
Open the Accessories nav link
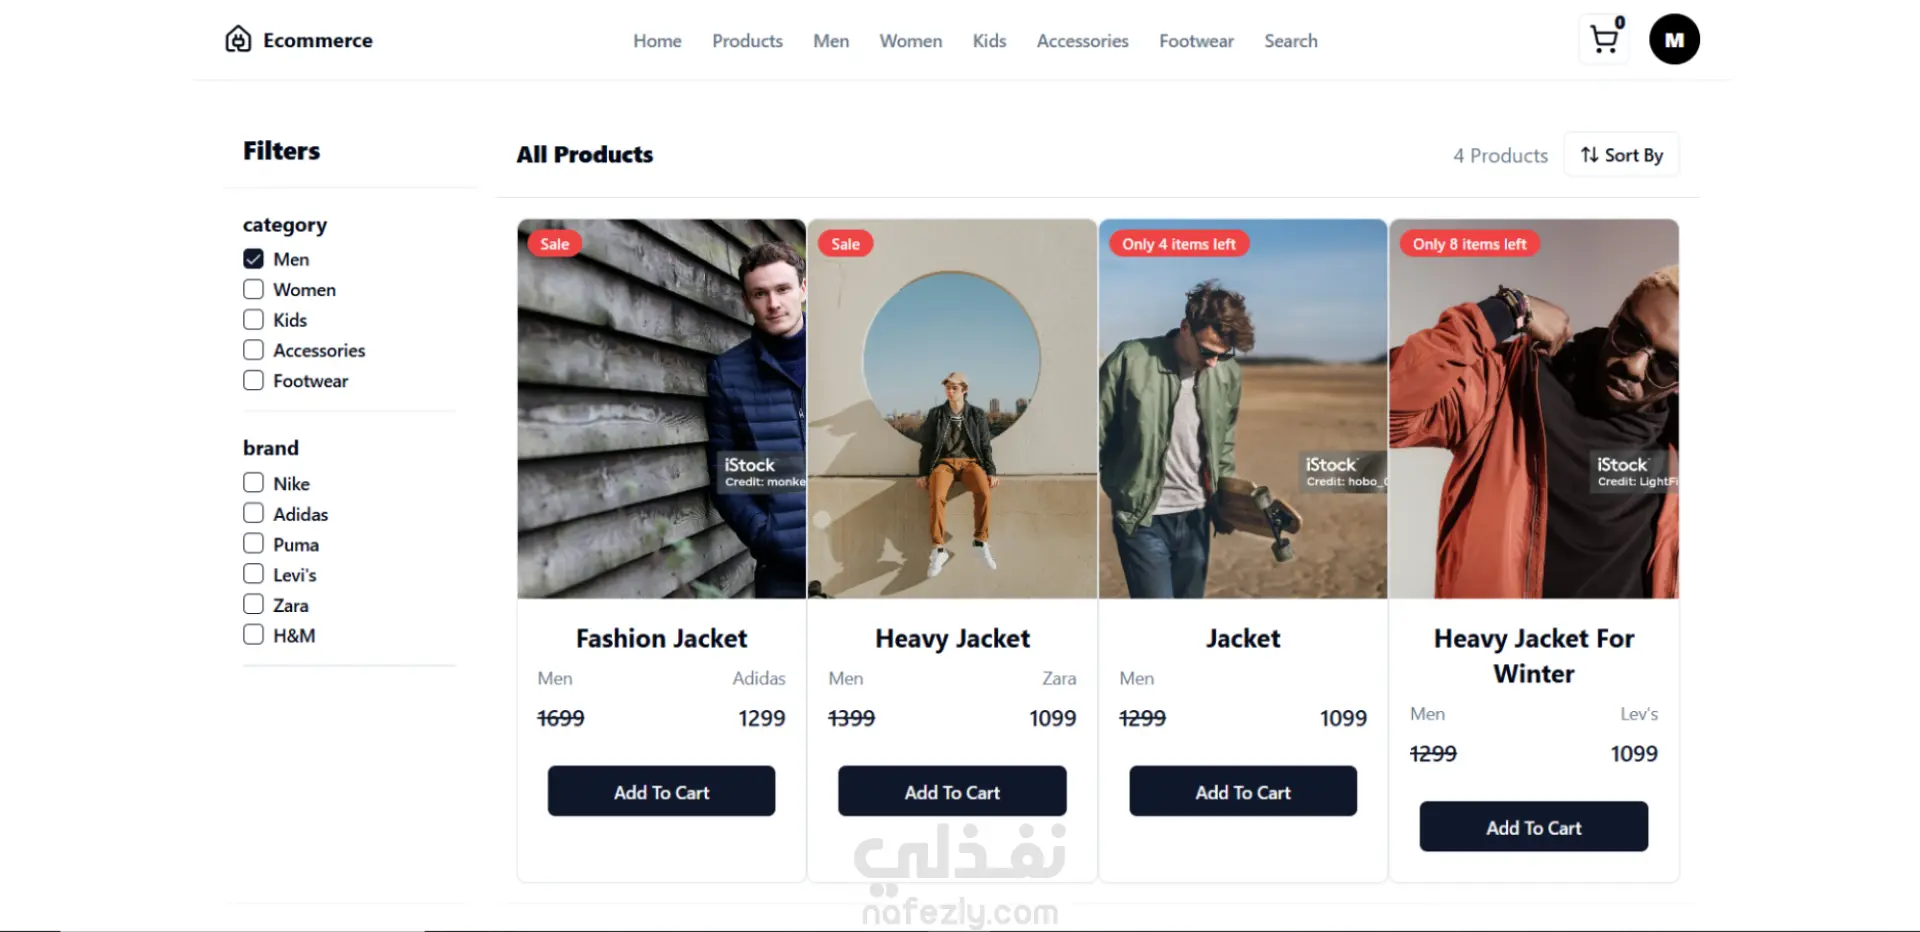tap(1082, 41)
